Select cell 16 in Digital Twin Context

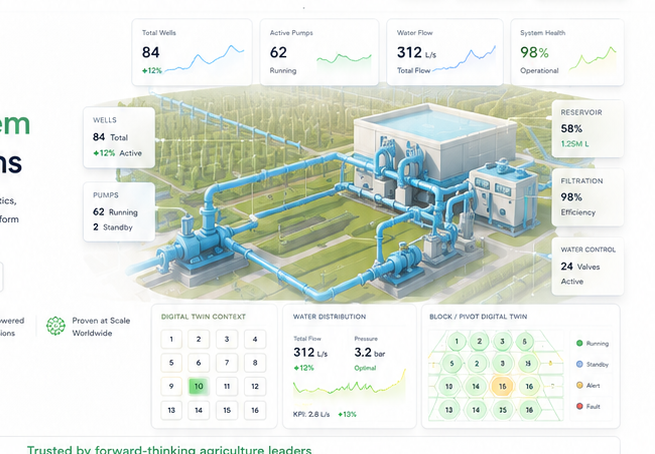[x=255, y=410]
